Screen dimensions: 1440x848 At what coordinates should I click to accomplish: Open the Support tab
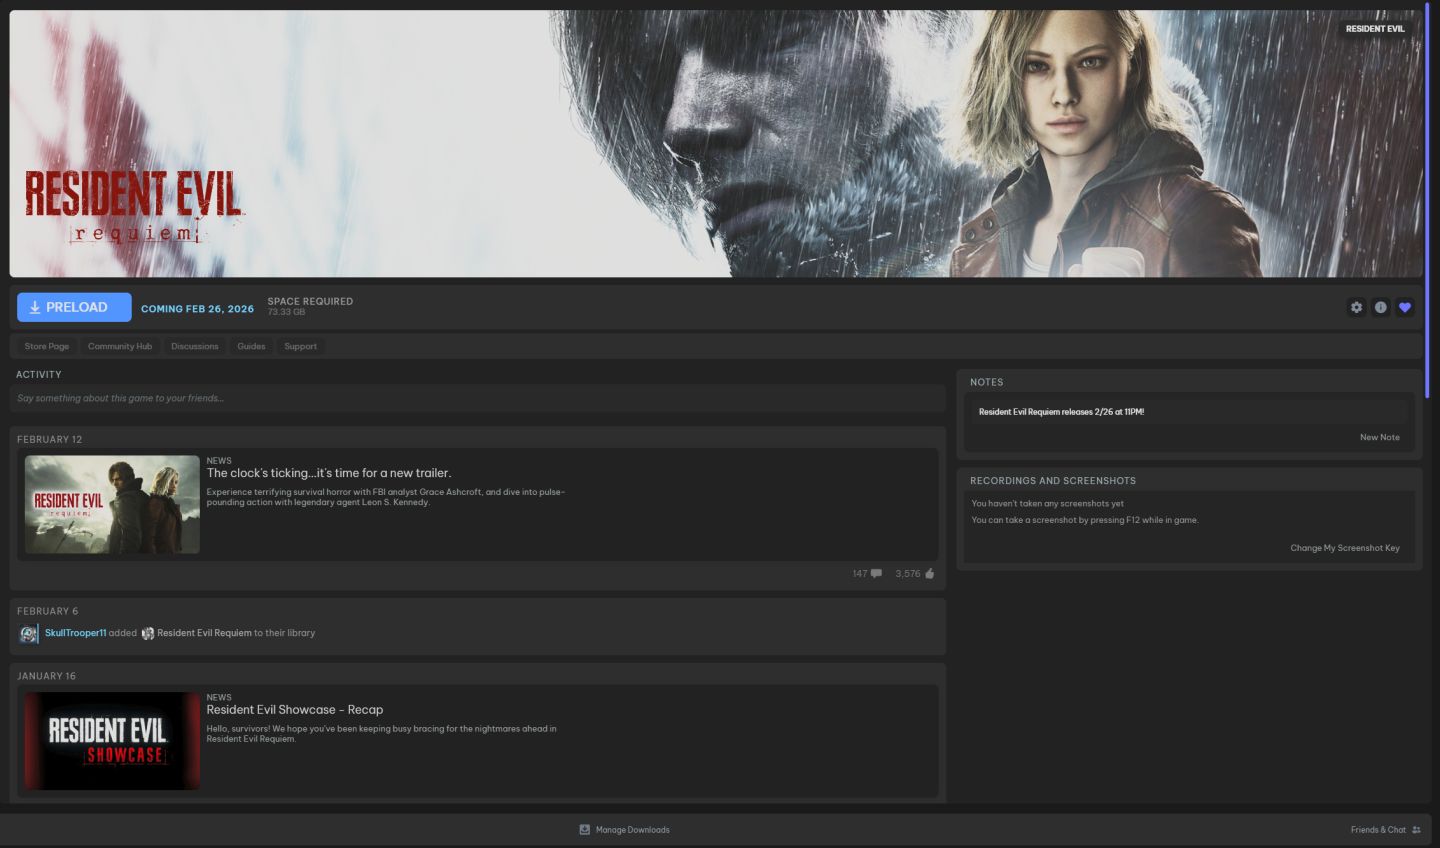pos(300,346)
